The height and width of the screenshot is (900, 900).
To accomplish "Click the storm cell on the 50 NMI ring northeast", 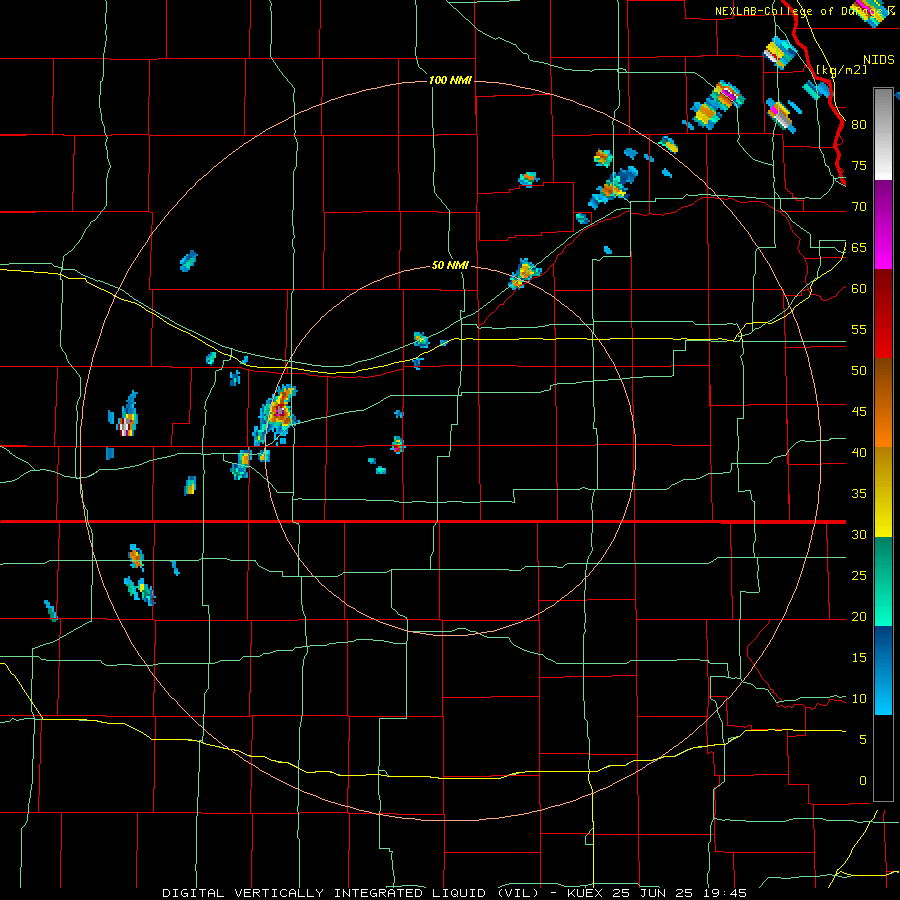I will point(524,274).
